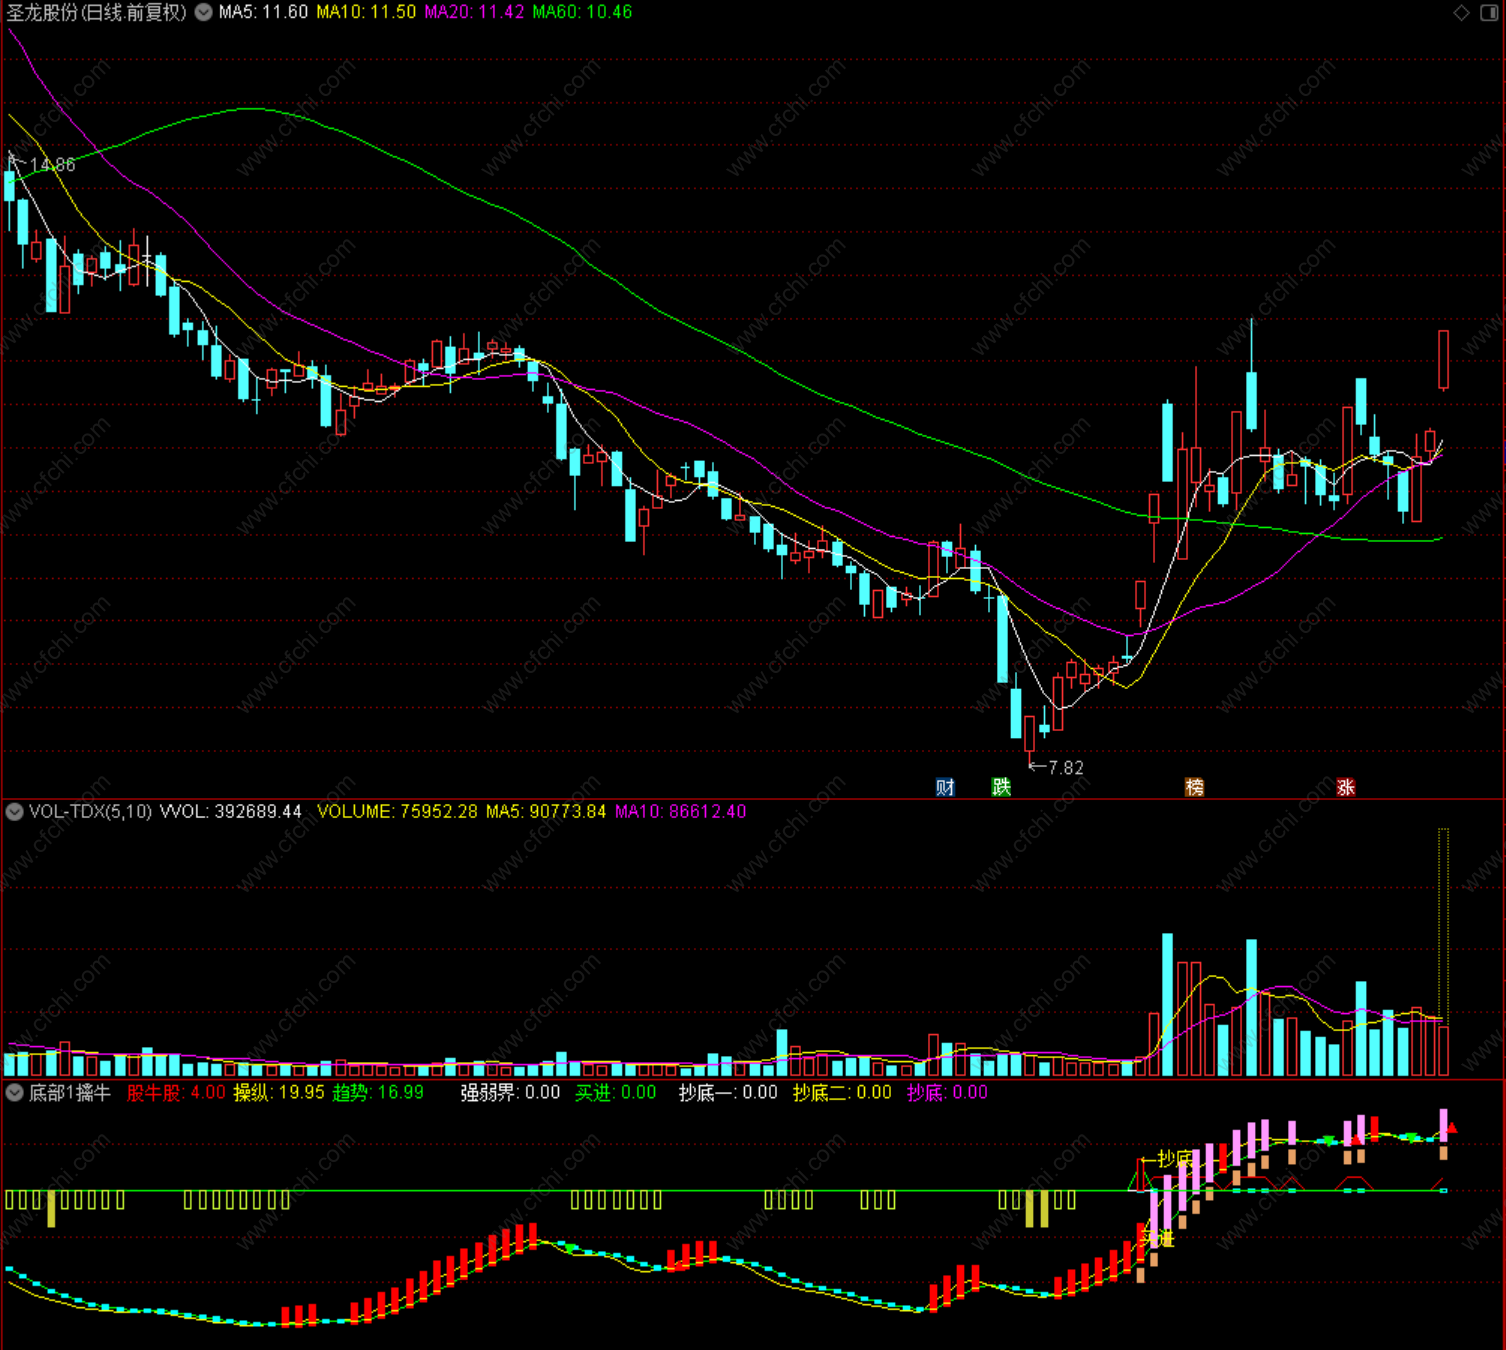Click the latest red candlestick on right

pyautogui.click(x=1444, y=359)
